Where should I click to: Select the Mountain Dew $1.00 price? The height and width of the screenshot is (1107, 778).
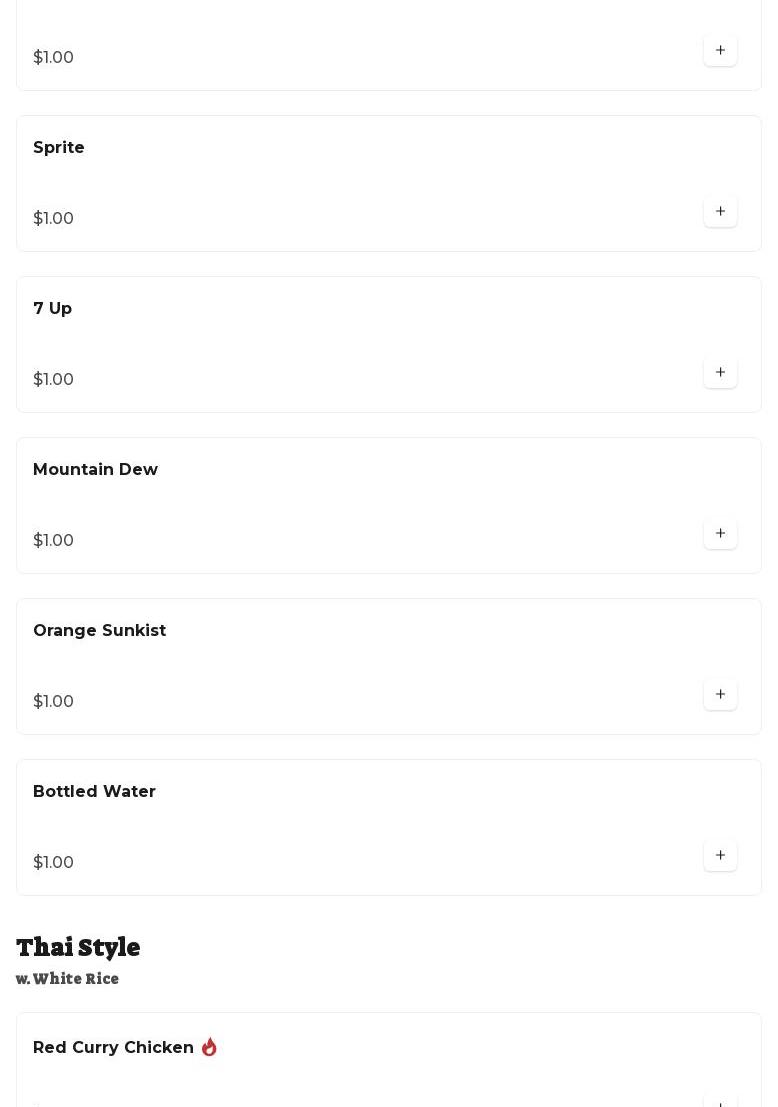54,541
